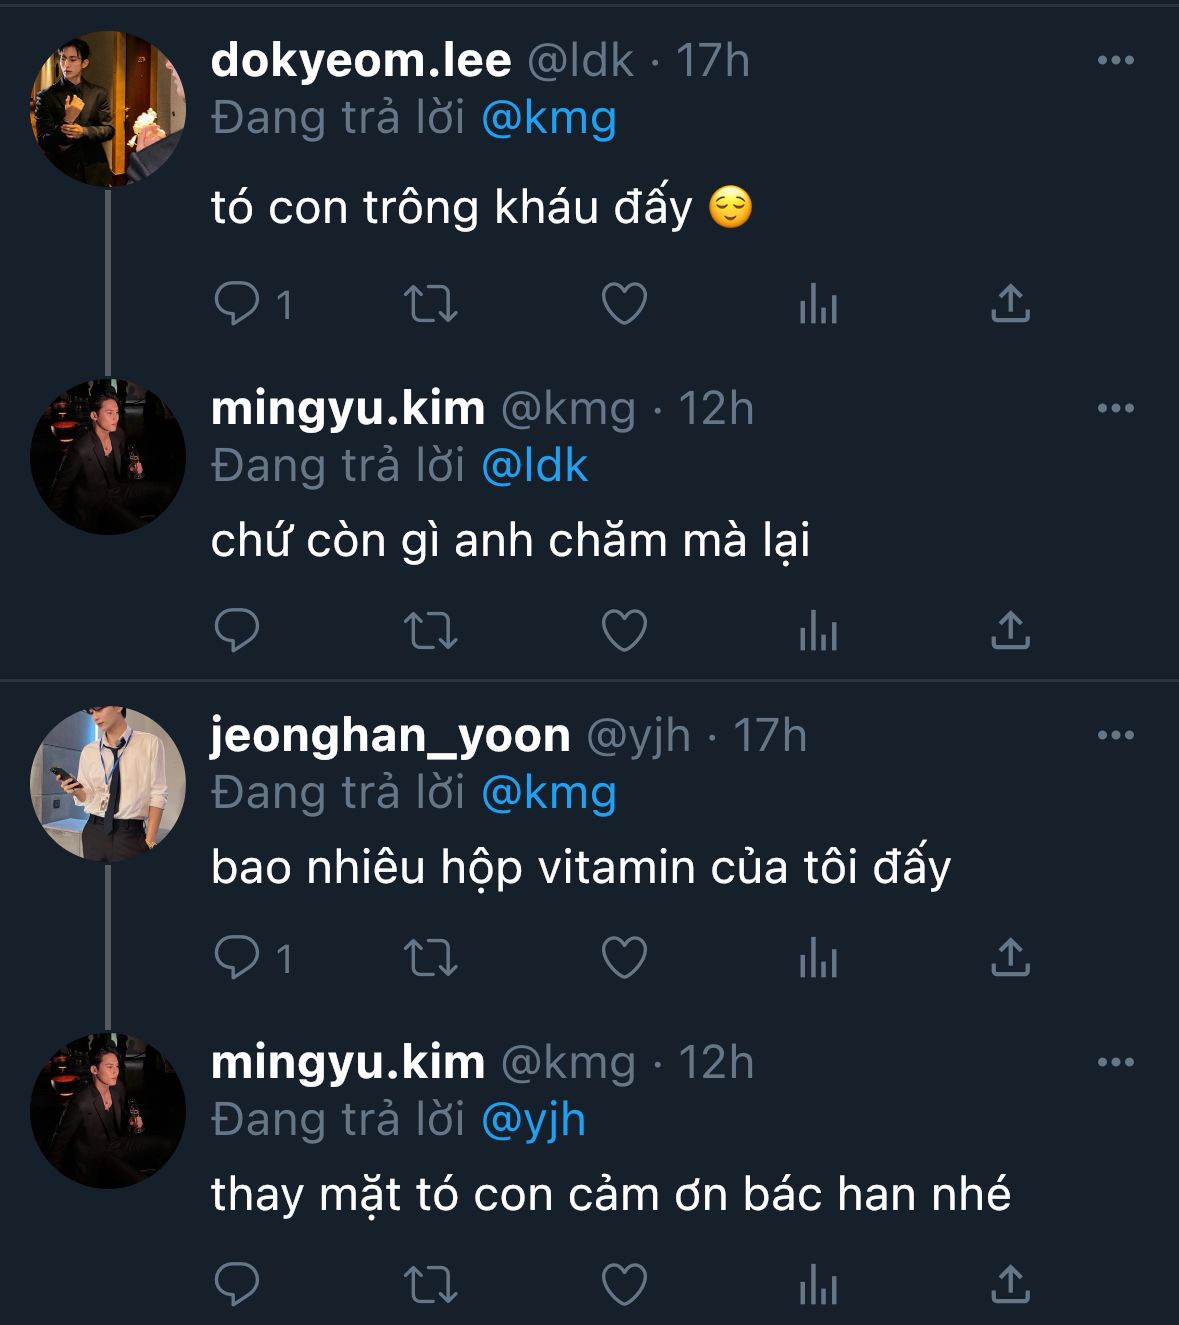This screenshot has height=1325, width=1179.
Task: Share dokyeom.lee's tweet
Action: point(1010,304)
